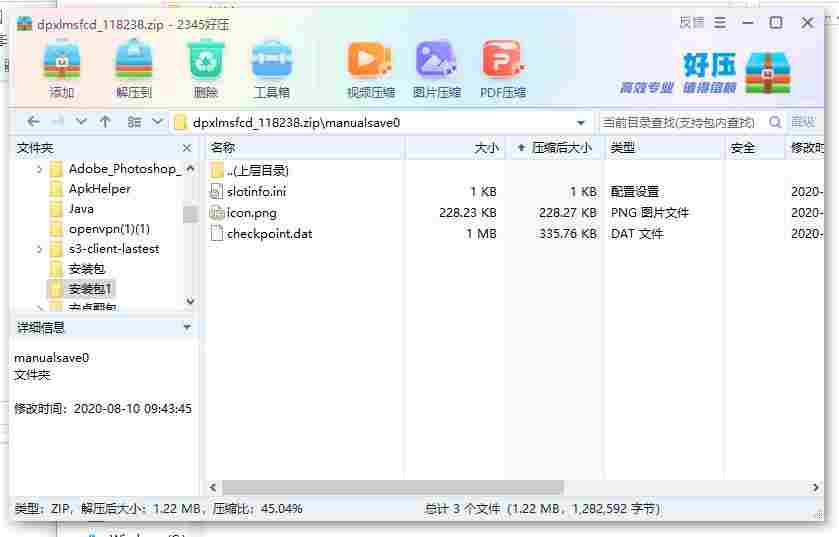Close the 文件夹 folder panel

[187, 148]
